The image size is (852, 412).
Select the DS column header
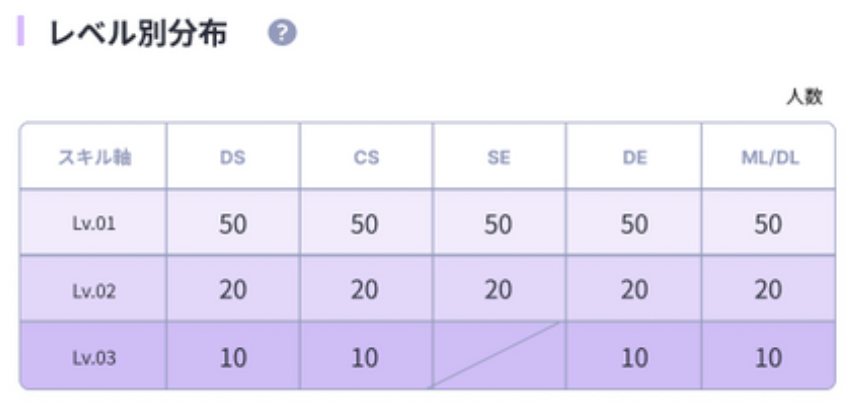point(232,157)
